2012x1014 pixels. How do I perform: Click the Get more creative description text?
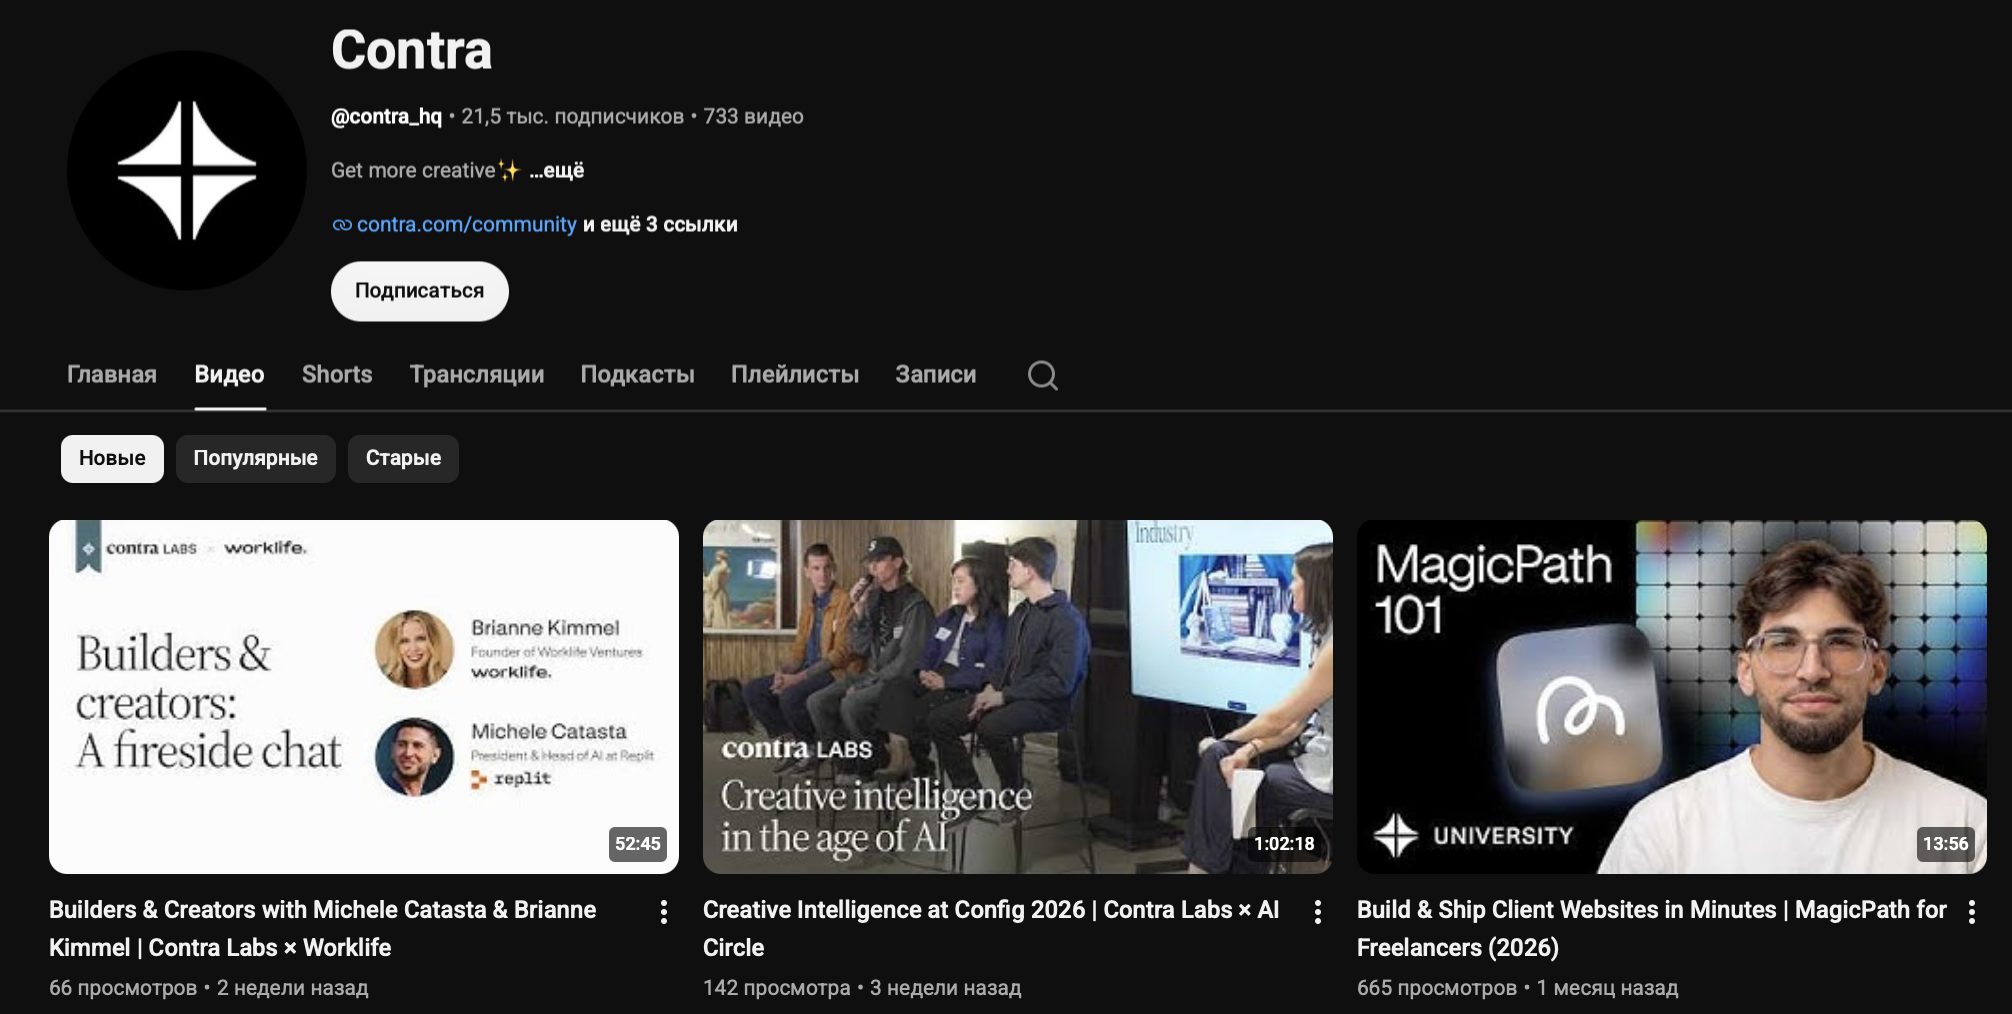tap(425, 170)
